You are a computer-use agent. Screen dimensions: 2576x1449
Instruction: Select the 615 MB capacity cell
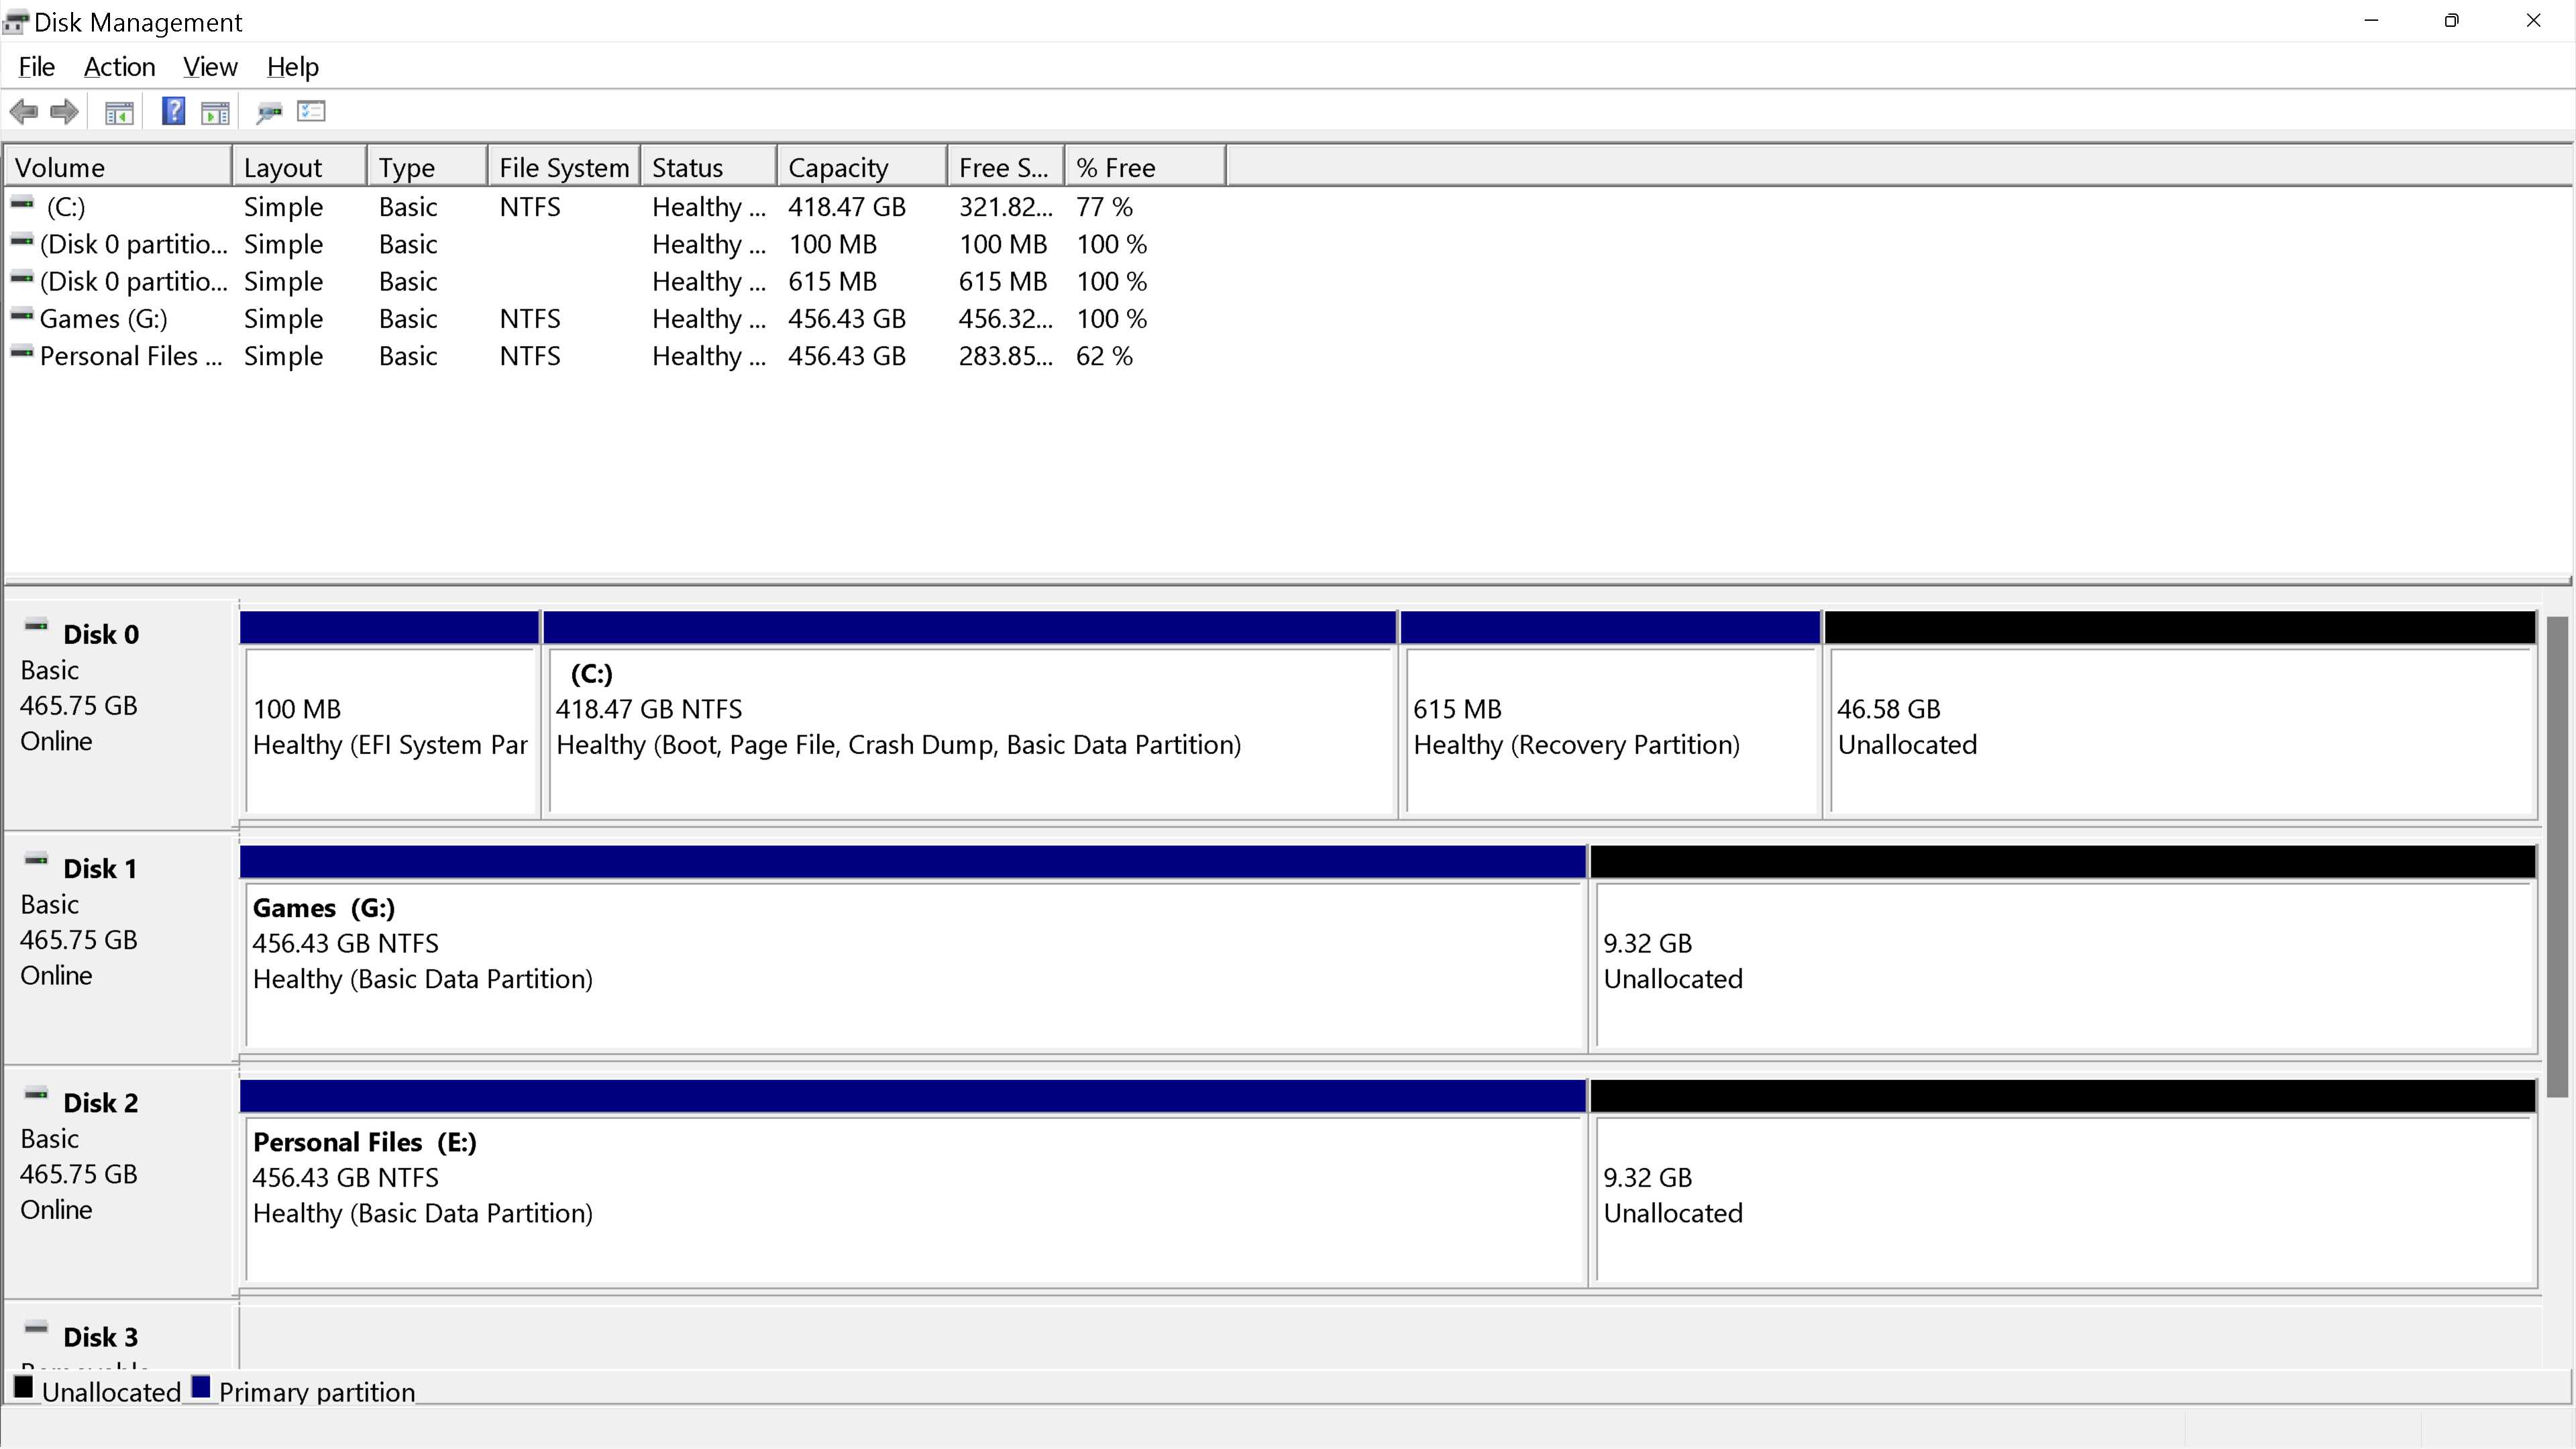point(832,281)
